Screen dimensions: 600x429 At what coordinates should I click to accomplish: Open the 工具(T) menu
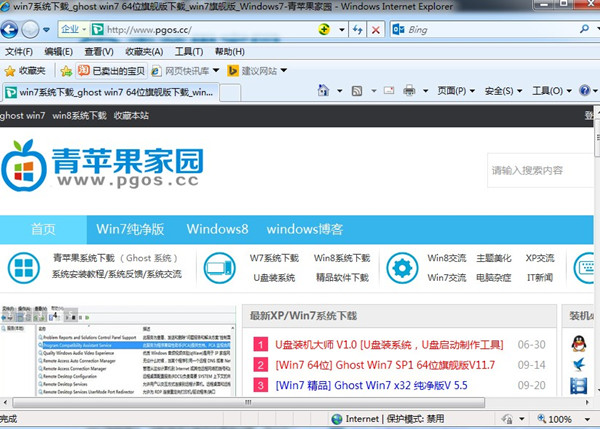(189, 51)
